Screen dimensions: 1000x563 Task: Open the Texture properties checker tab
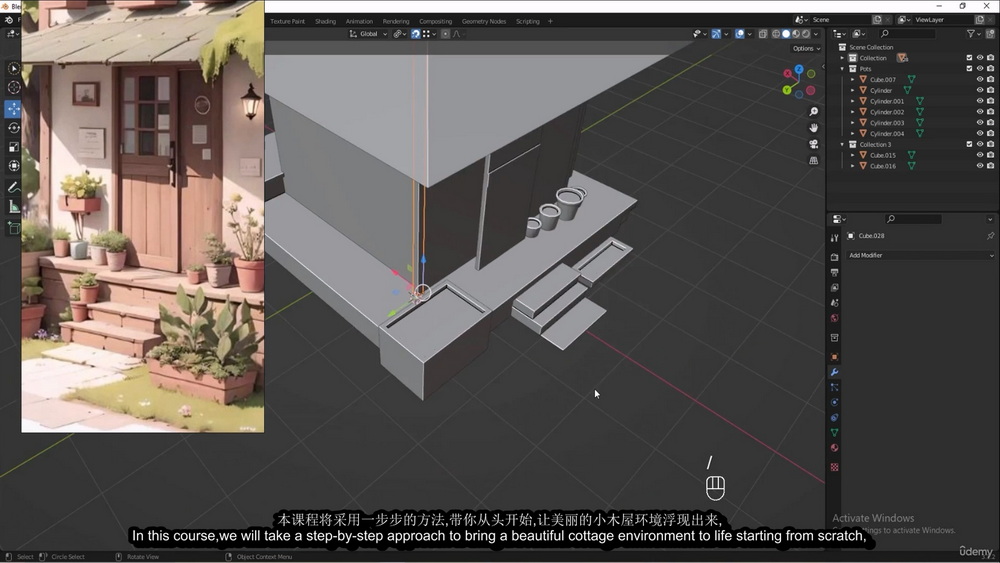point(834,467)
